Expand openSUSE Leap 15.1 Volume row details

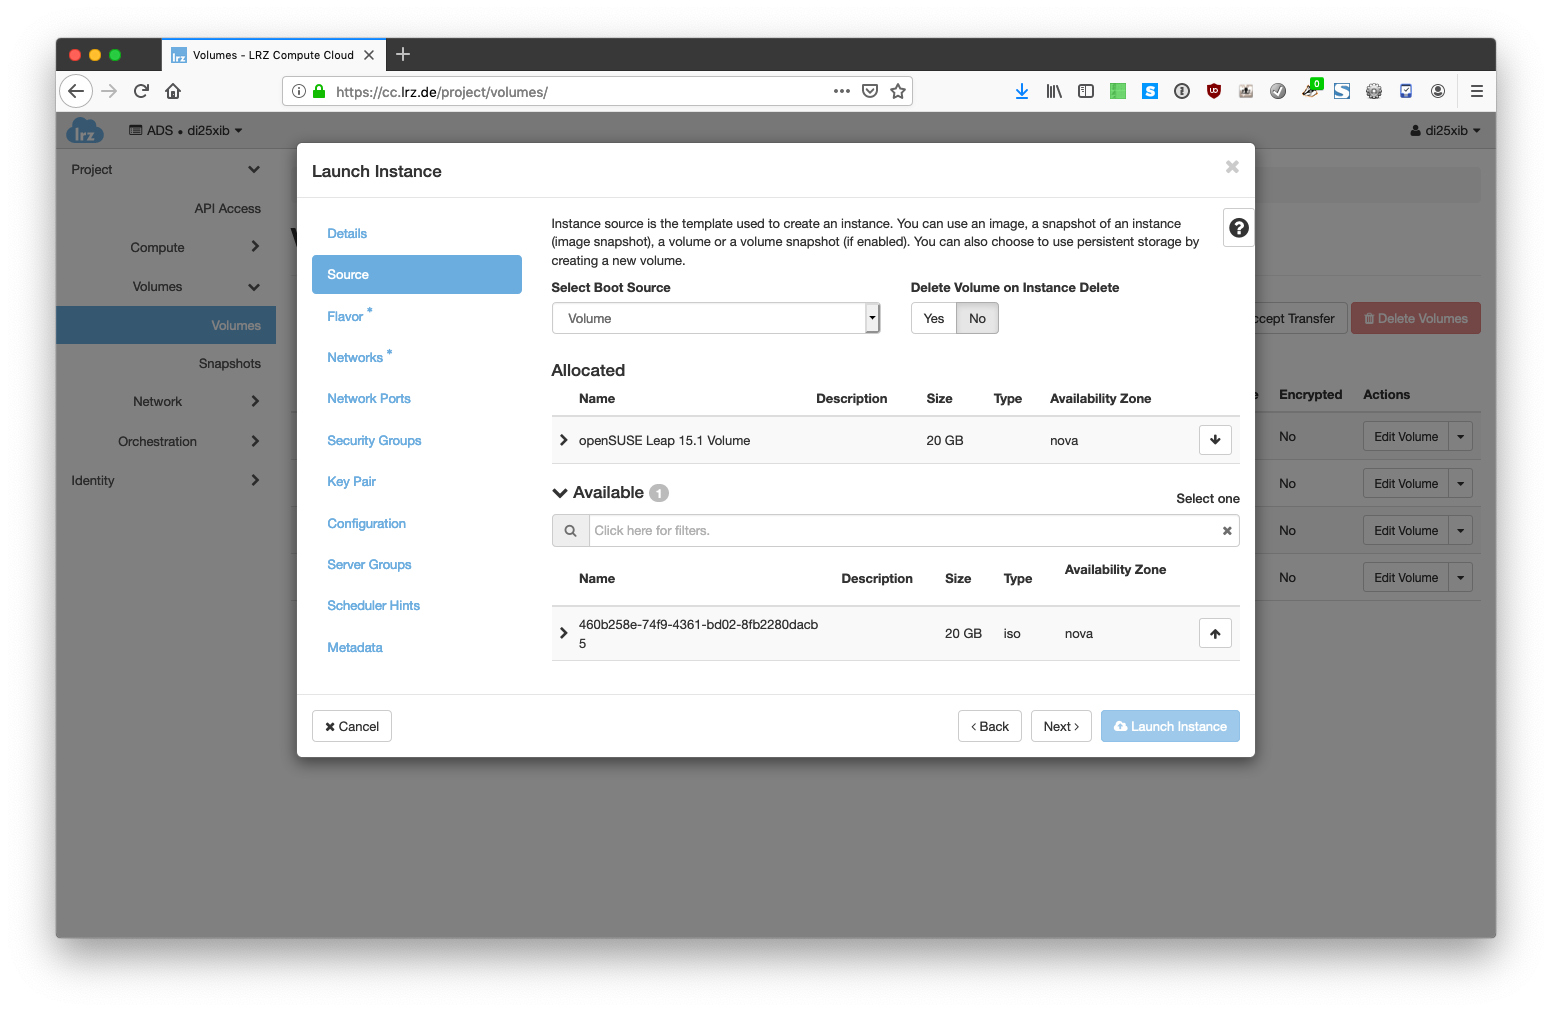pos(564,440)
